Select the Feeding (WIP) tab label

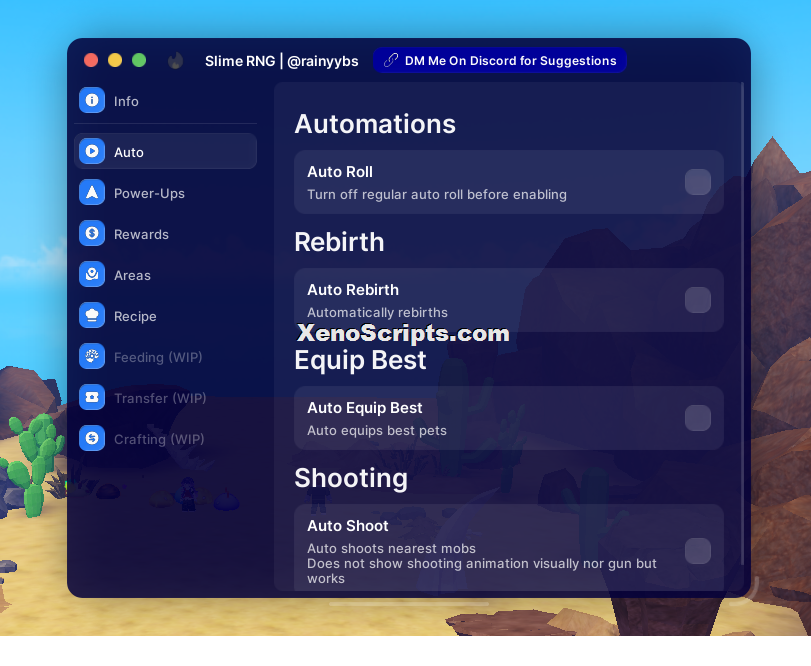(158, 357)
